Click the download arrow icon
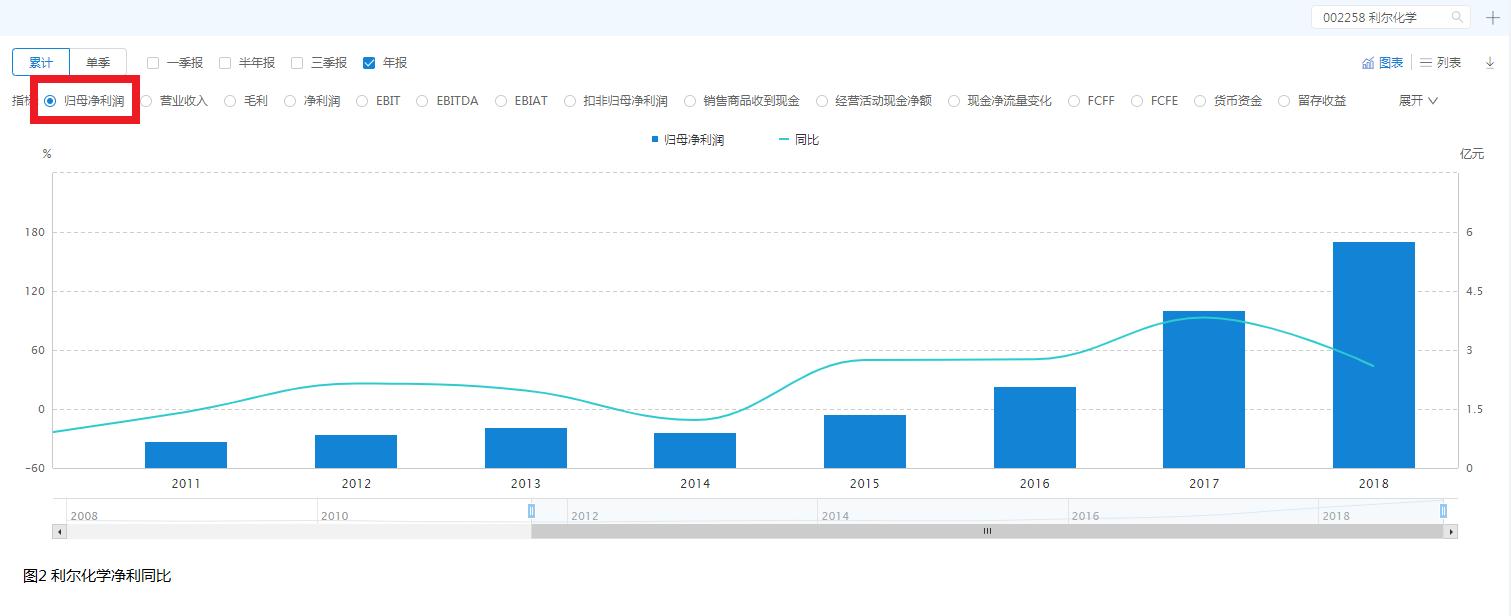The image size is (1511, 616). coord(1489,63)
